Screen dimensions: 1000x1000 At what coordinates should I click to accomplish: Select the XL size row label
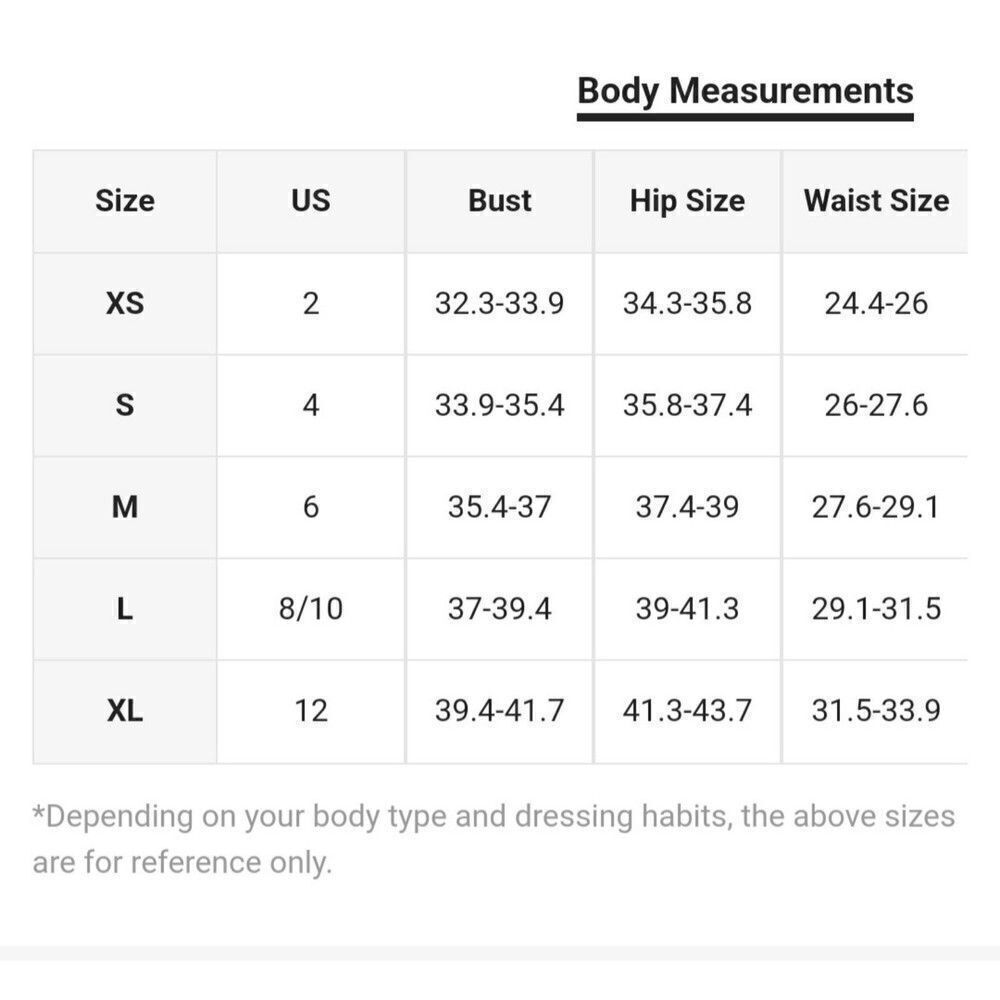pyautogui.click(x=125, y=710)
